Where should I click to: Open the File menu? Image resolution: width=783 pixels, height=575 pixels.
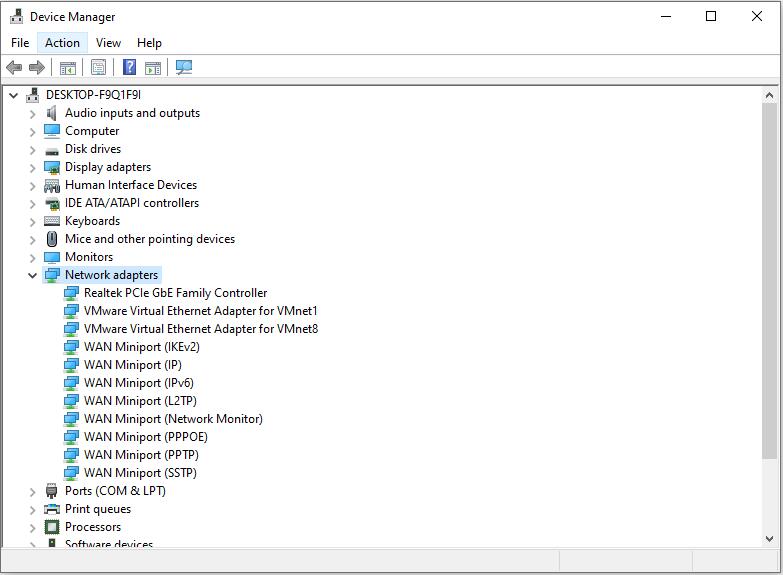coord(20,43)
